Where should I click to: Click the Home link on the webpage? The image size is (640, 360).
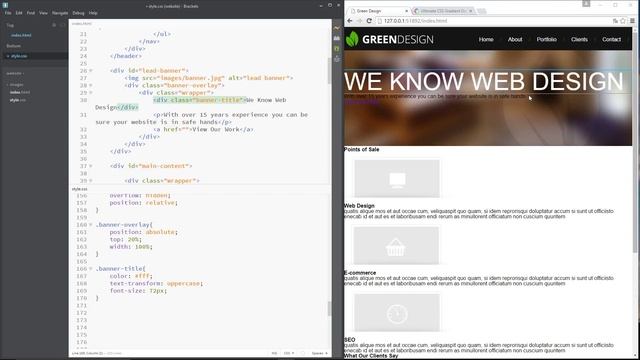[486, 40]
